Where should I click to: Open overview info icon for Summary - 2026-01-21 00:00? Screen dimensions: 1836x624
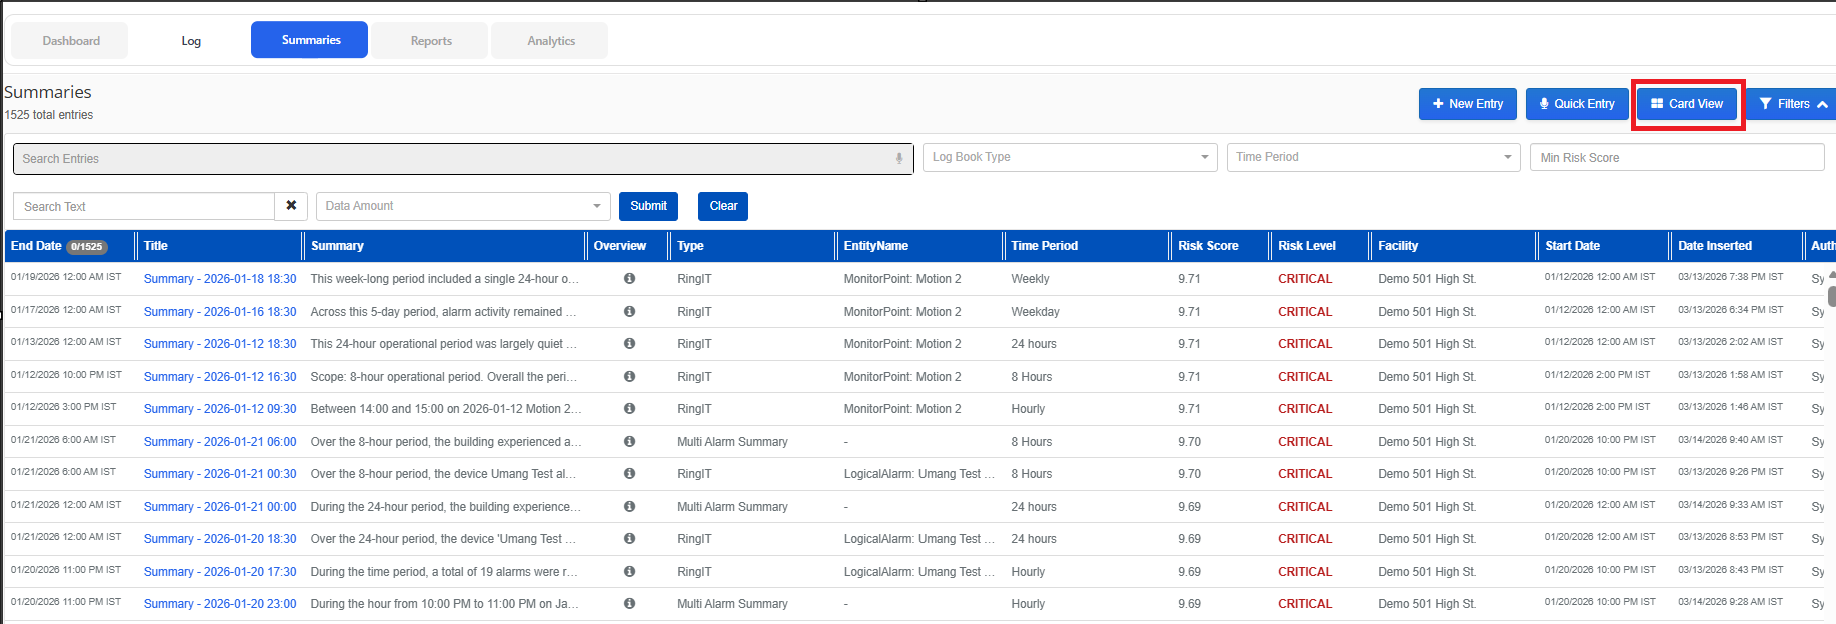[x=629, y=506]
